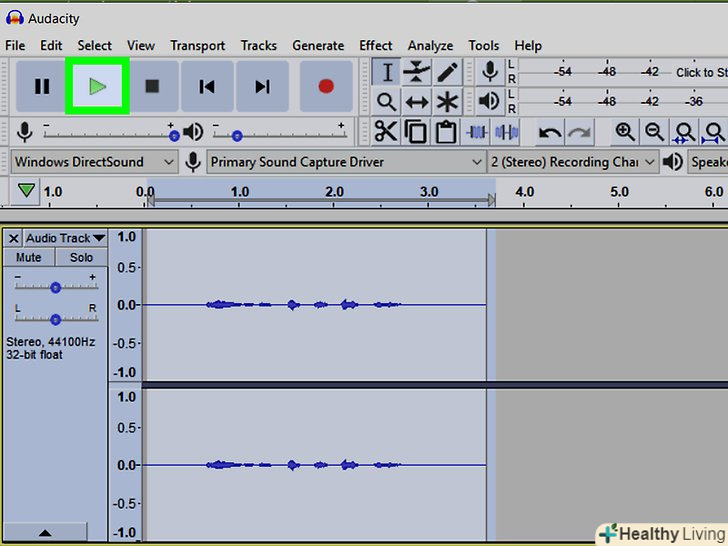Skip to end of the track
728x546 pixels.
(x=262, y=86)
